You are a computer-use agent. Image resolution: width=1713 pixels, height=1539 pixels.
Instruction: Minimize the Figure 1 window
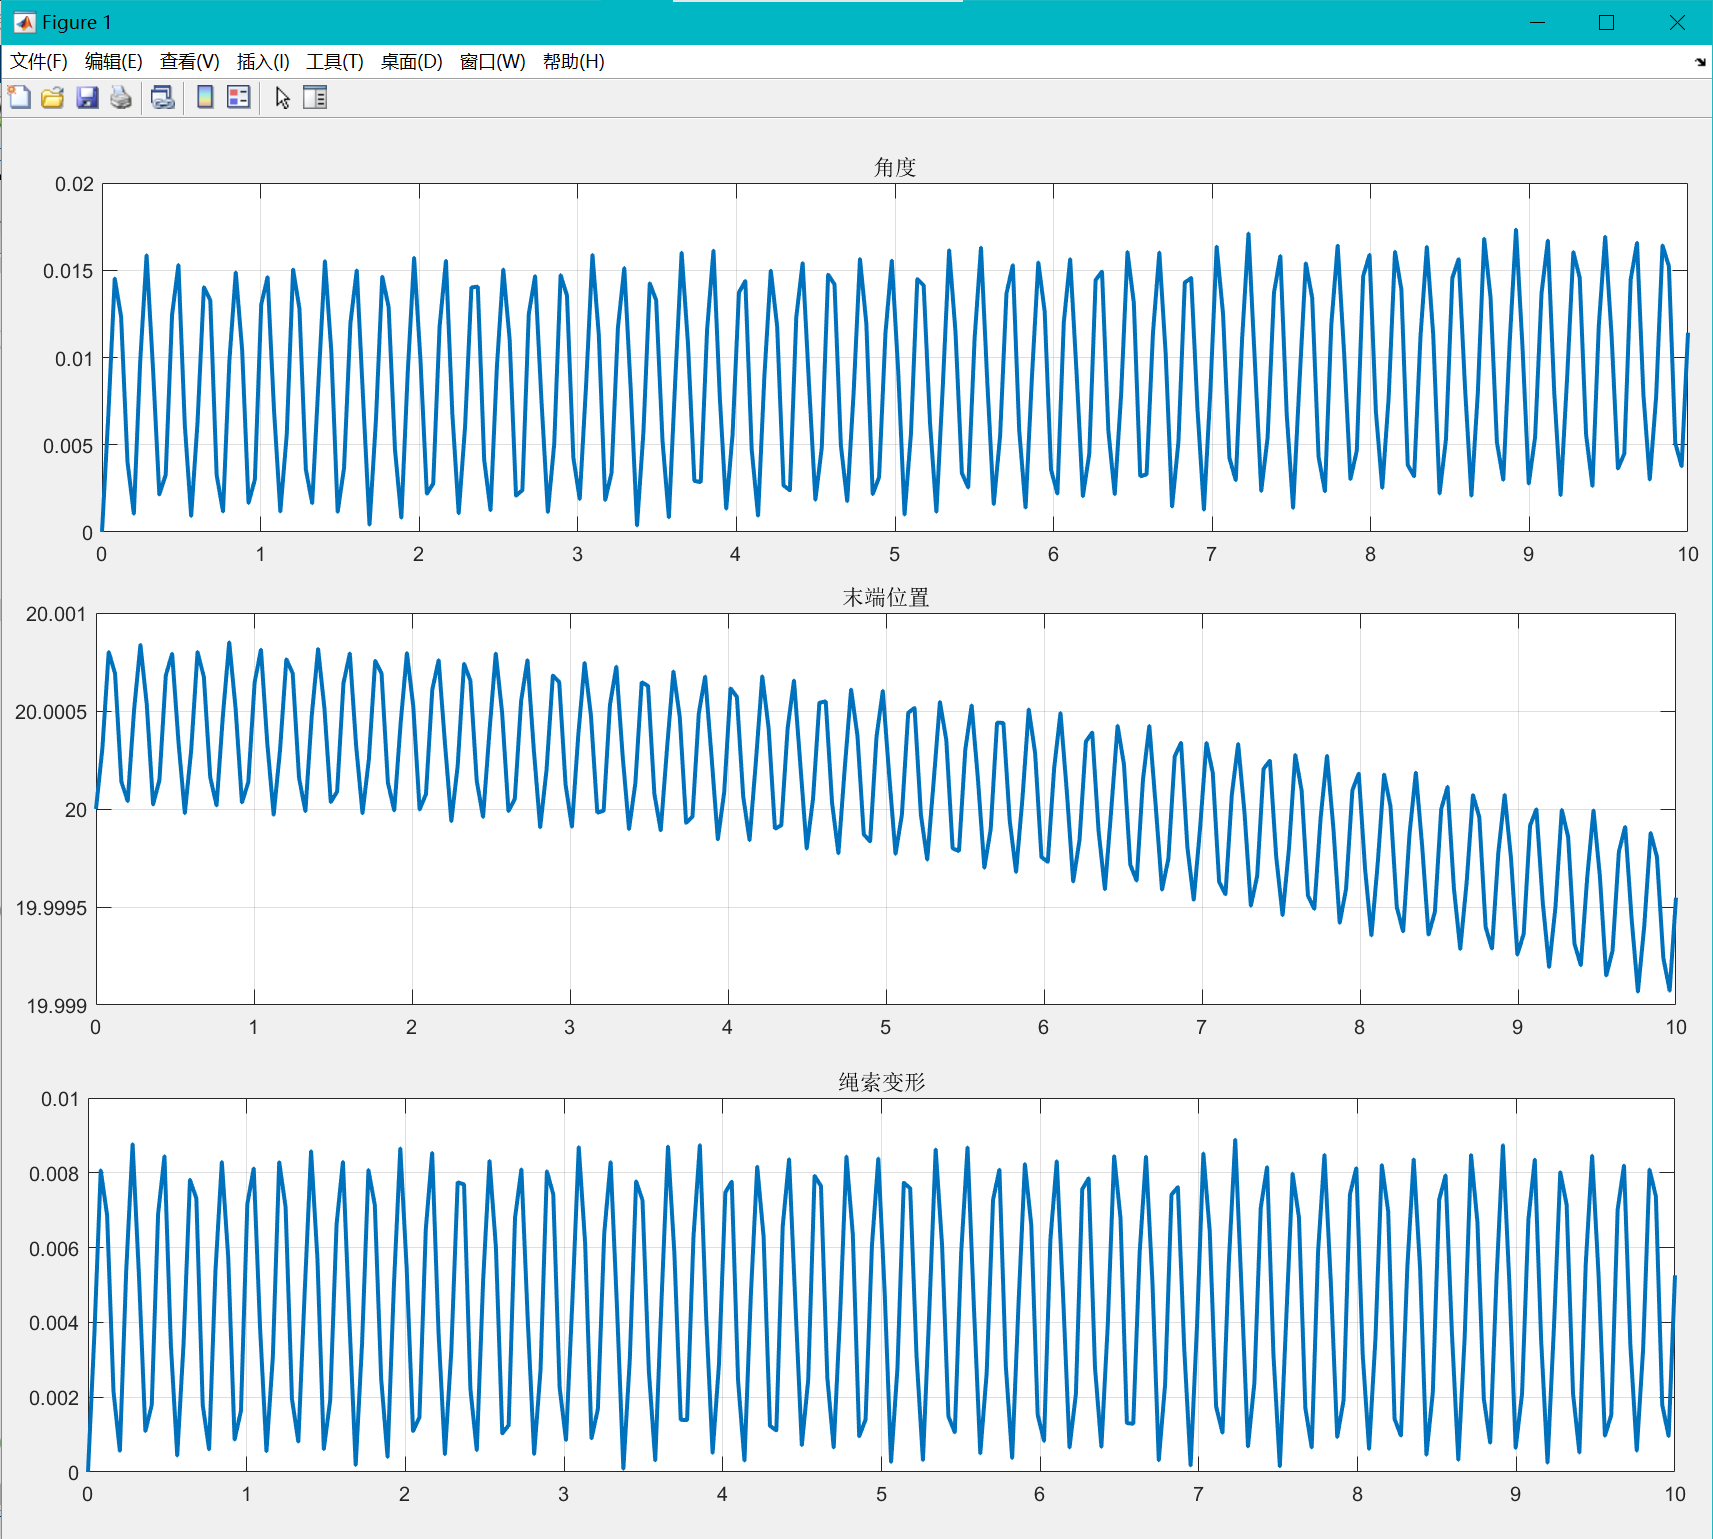pos(1538,22)
